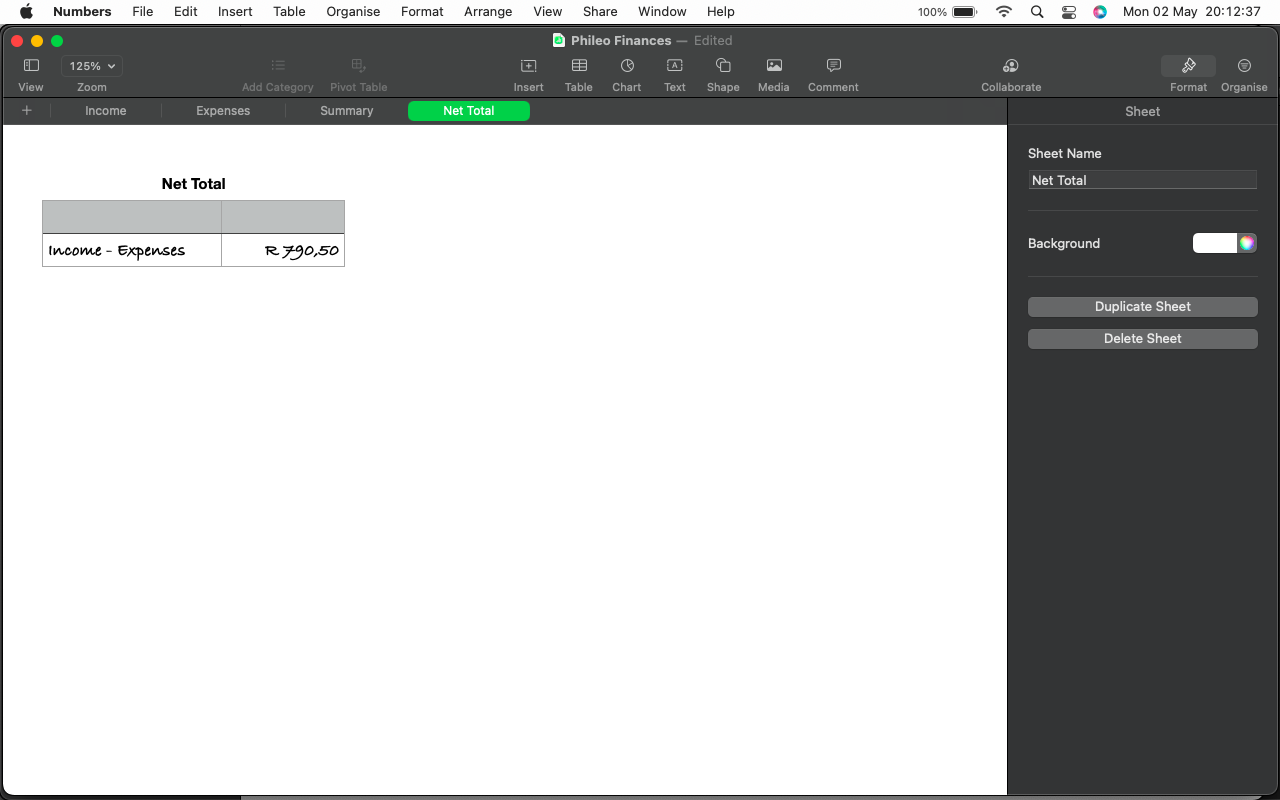Open the Arrange menu
The image size is (1280, 800).
[x=488, y=12]
